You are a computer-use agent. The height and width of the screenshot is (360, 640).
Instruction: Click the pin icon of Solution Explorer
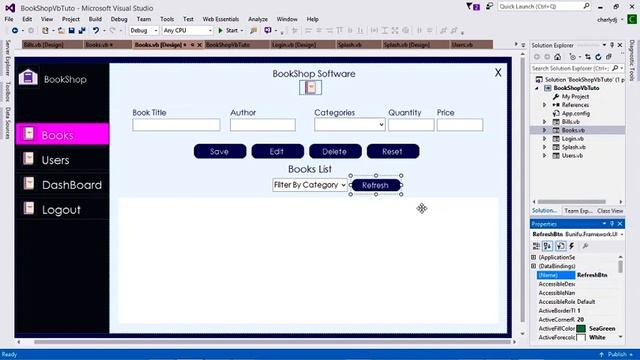coord(612,45)
